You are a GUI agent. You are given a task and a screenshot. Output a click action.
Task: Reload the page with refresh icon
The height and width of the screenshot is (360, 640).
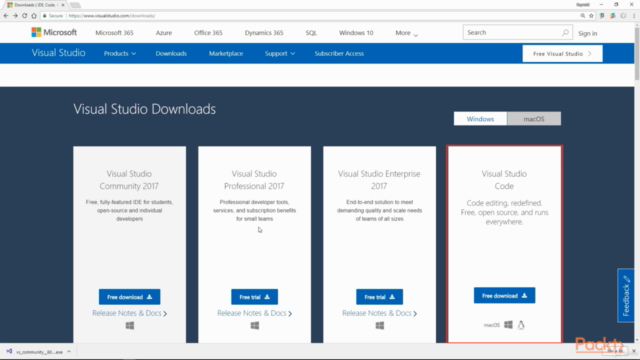(x=24, y=16)
